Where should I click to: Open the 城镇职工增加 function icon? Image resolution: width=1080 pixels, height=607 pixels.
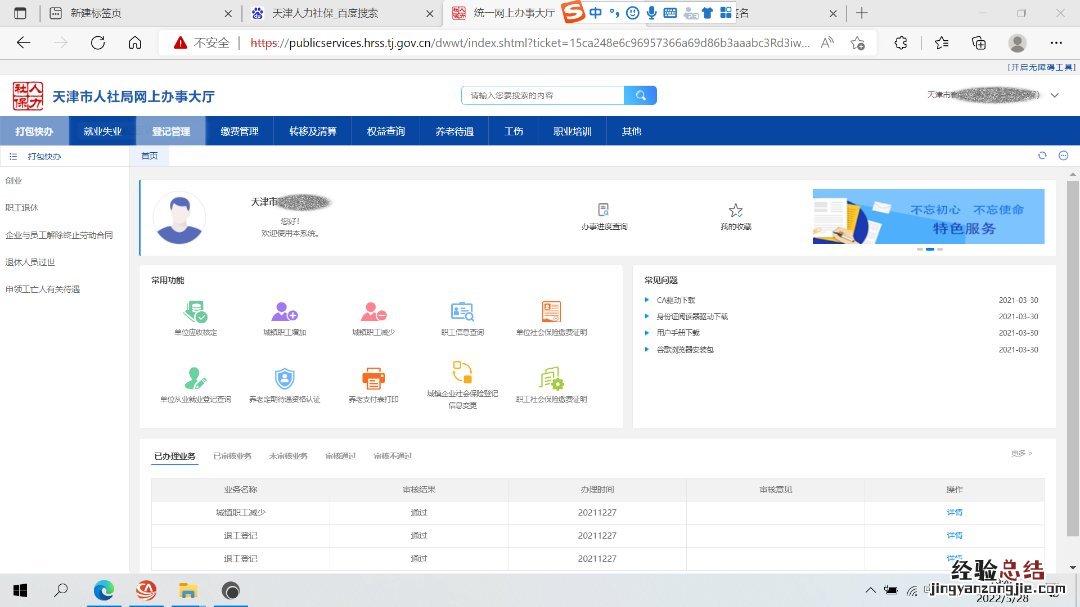285,312
